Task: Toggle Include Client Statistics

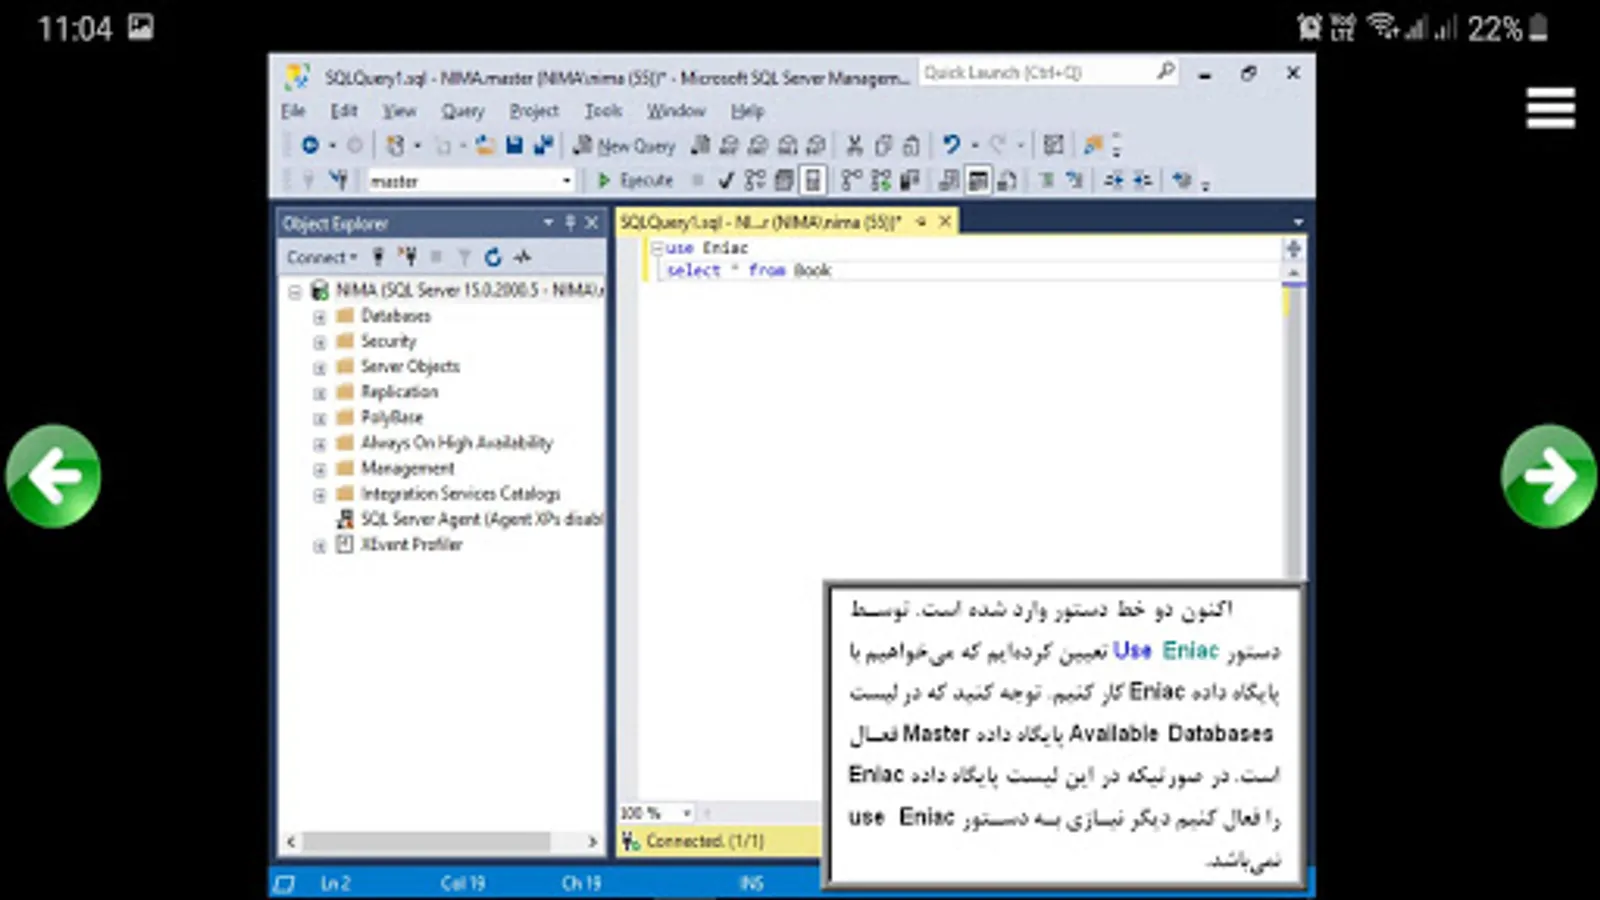Action: (909, 180)
